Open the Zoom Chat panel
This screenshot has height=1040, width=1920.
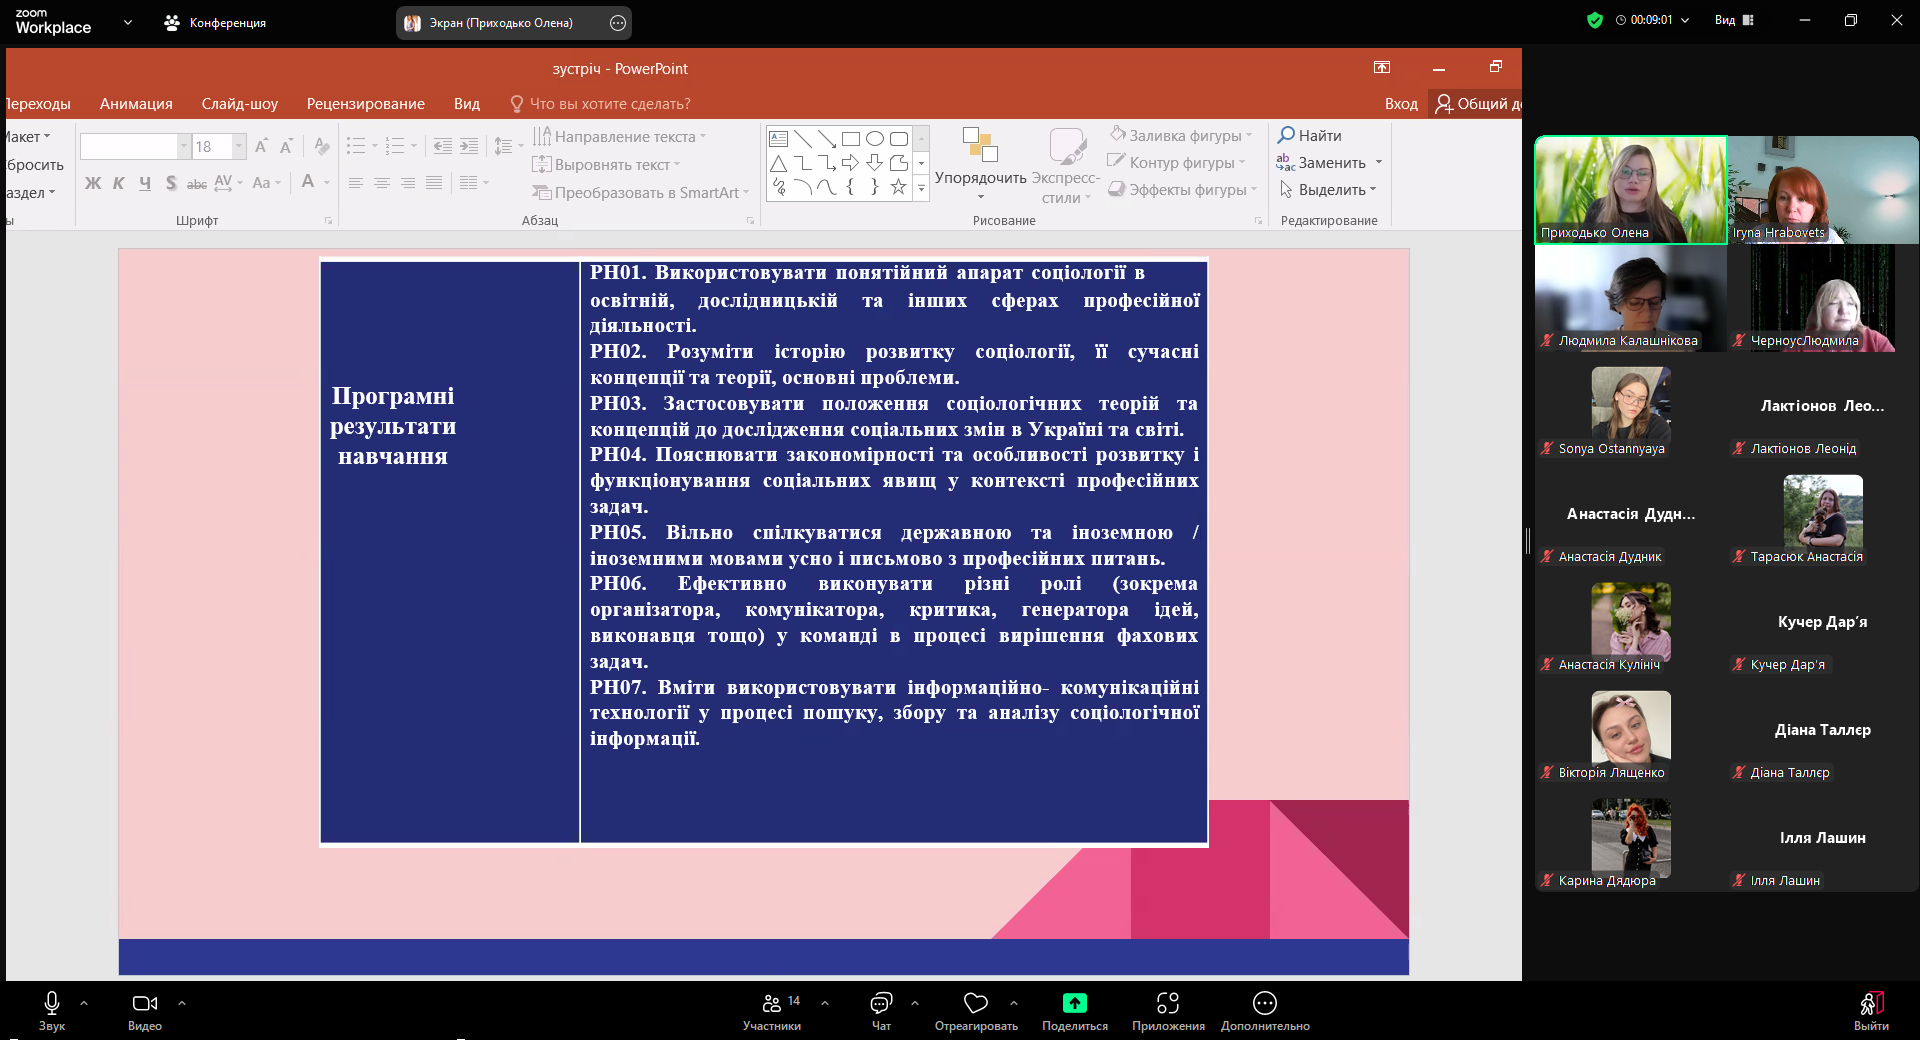[x=881, y=1004]
